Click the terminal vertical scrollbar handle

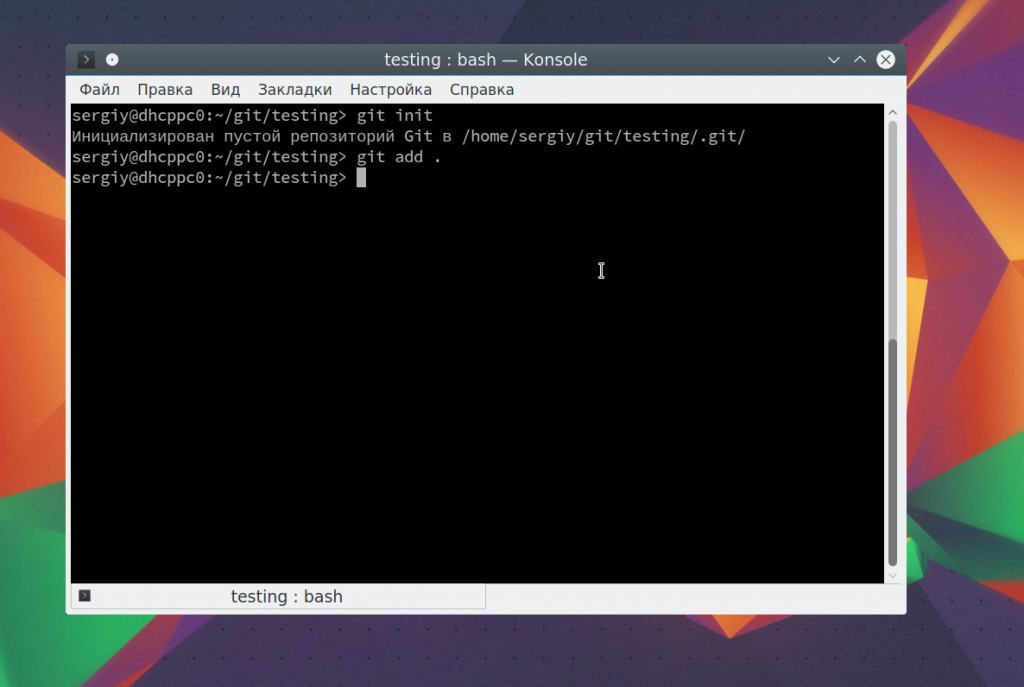coord(892,450)
